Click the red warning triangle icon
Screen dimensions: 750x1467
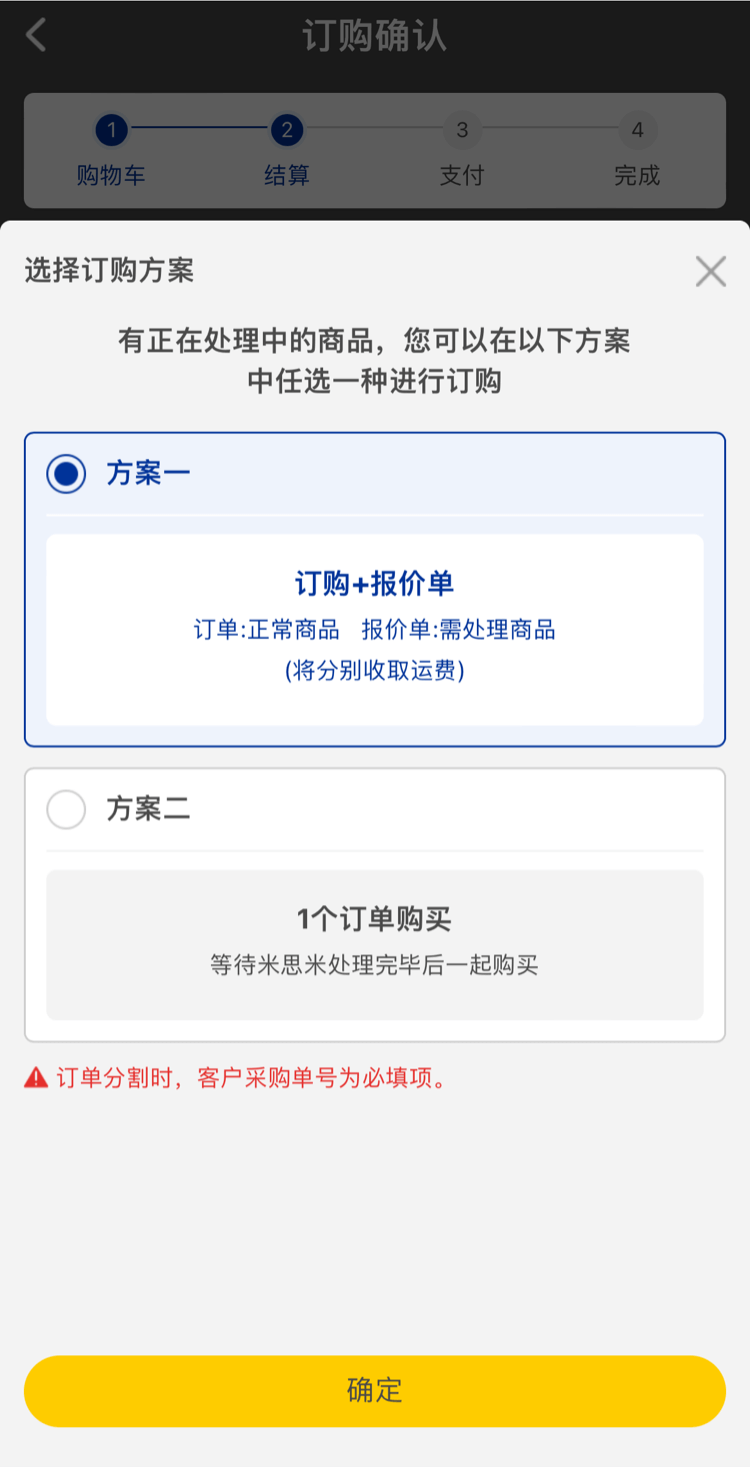click(x=36, y=1078)
